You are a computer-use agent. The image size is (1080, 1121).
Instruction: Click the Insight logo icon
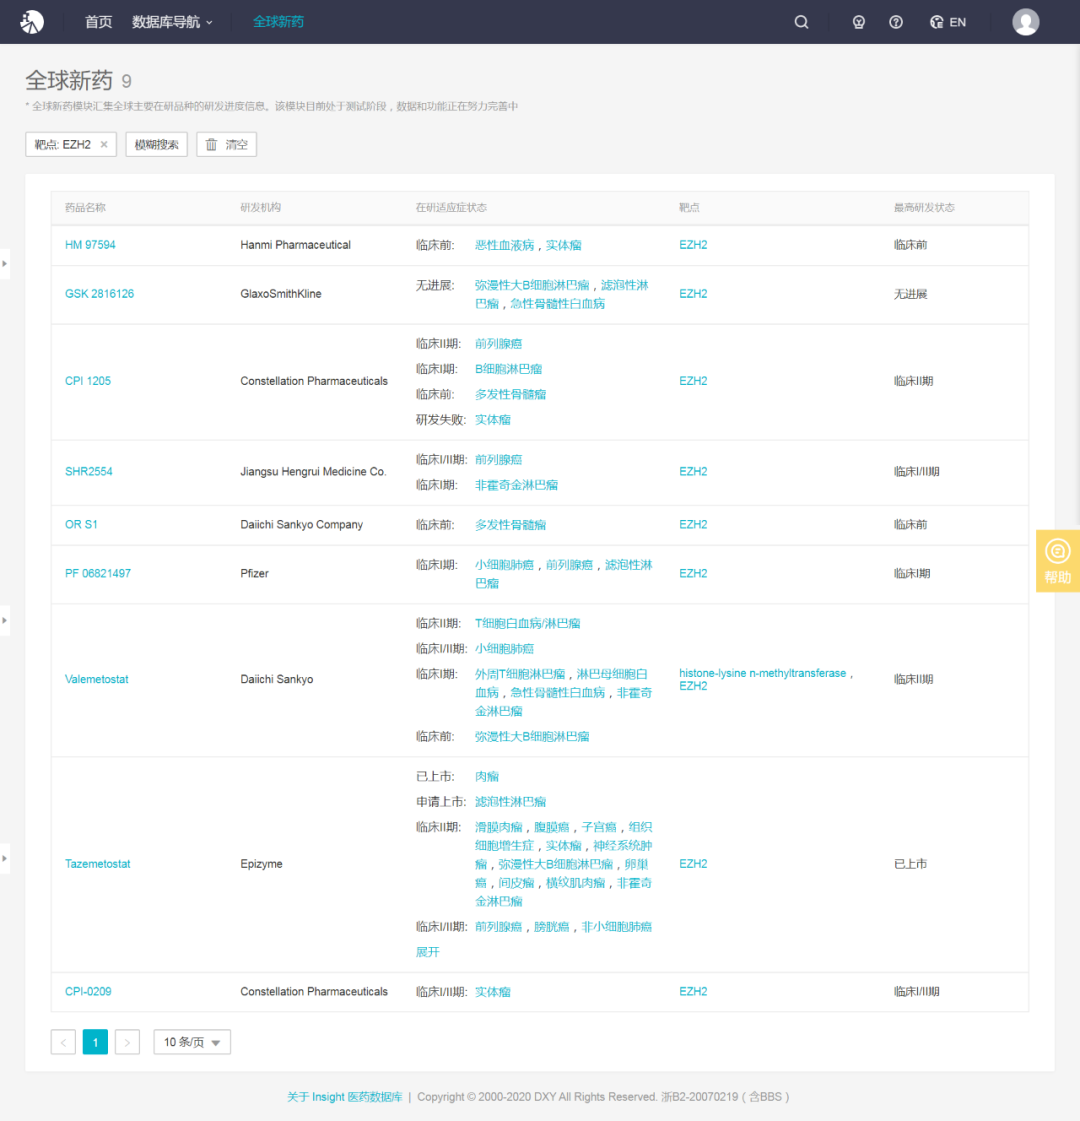(x=31, y=21)
